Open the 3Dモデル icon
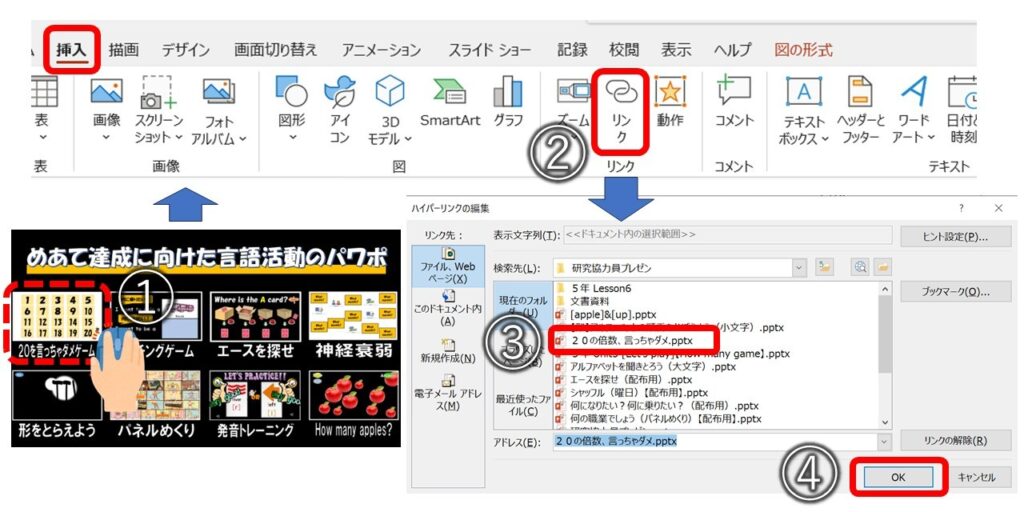Screen dimensions: 1024x512 click(x=389, y=93)
